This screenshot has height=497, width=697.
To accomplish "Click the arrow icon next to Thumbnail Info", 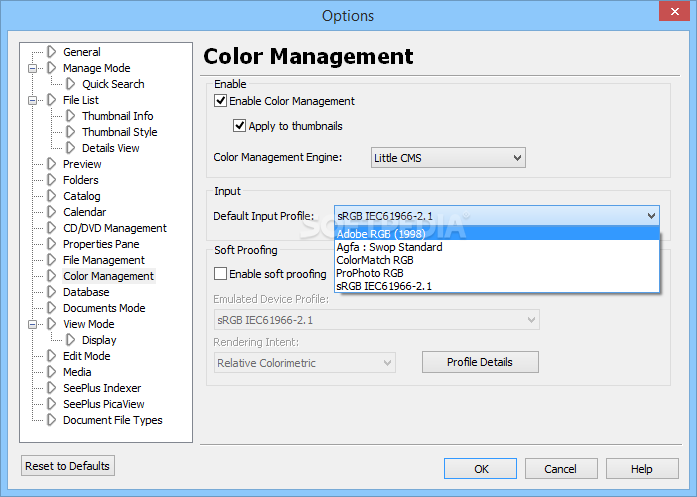I will [71, 116].
